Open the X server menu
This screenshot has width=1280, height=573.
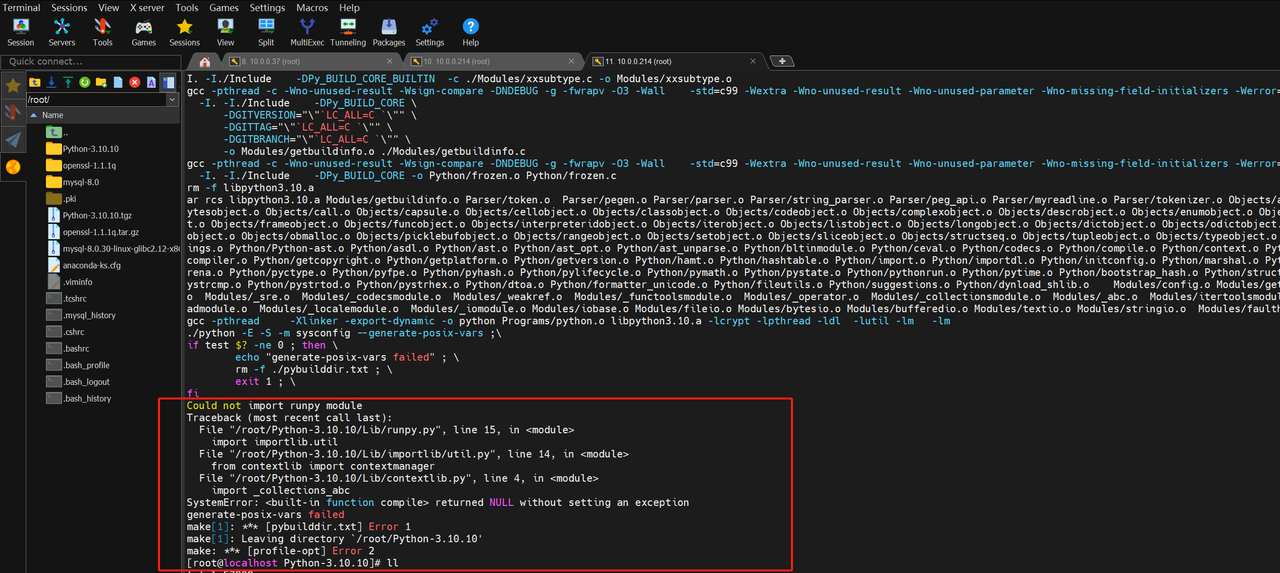147,7
